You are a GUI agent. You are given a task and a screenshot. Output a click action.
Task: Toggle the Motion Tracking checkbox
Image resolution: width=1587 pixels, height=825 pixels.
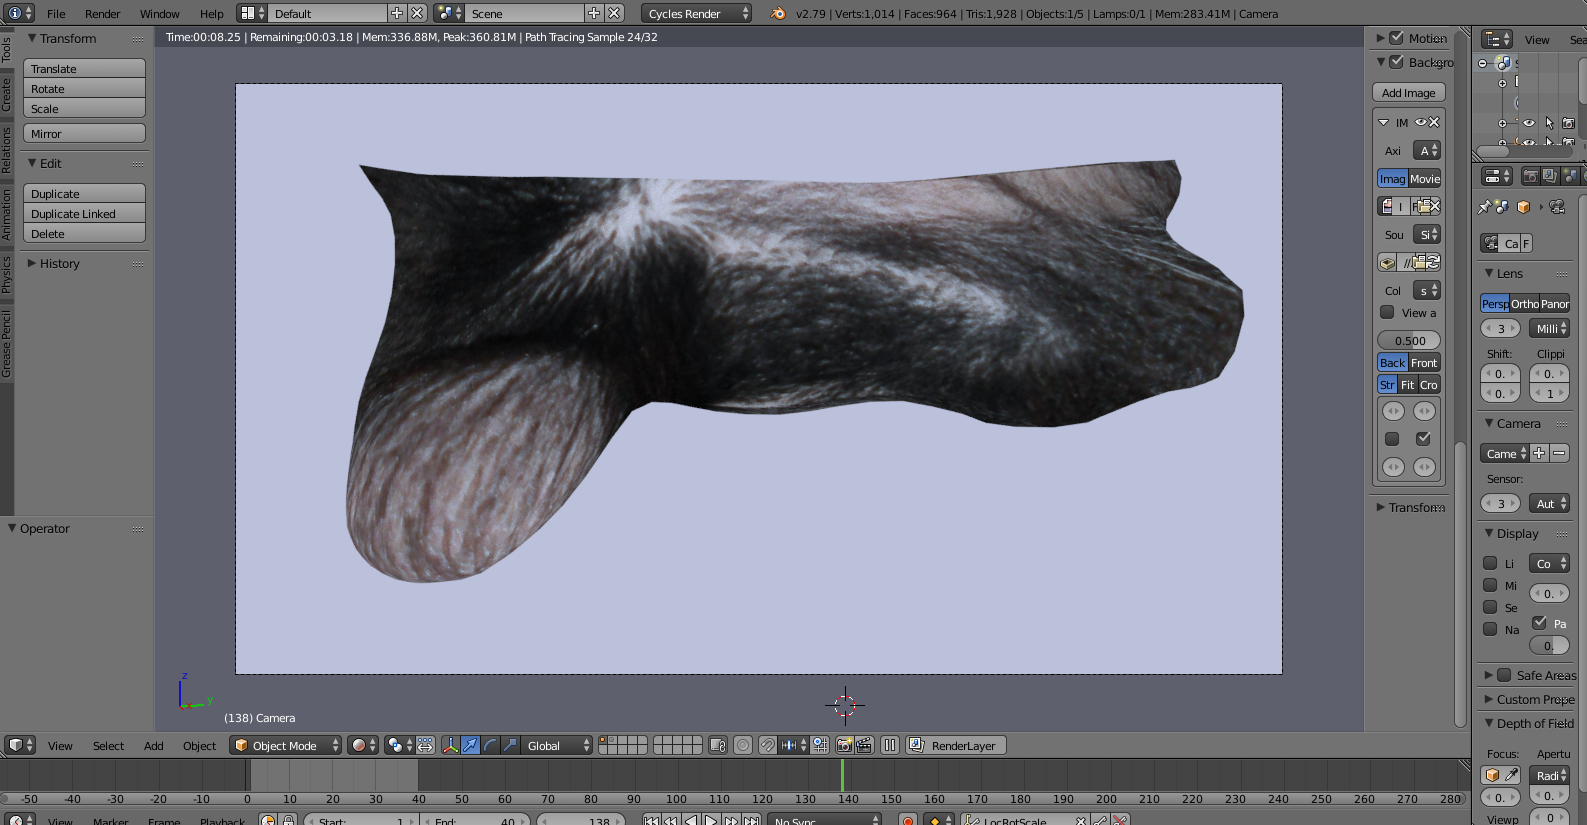[1397, 38]
